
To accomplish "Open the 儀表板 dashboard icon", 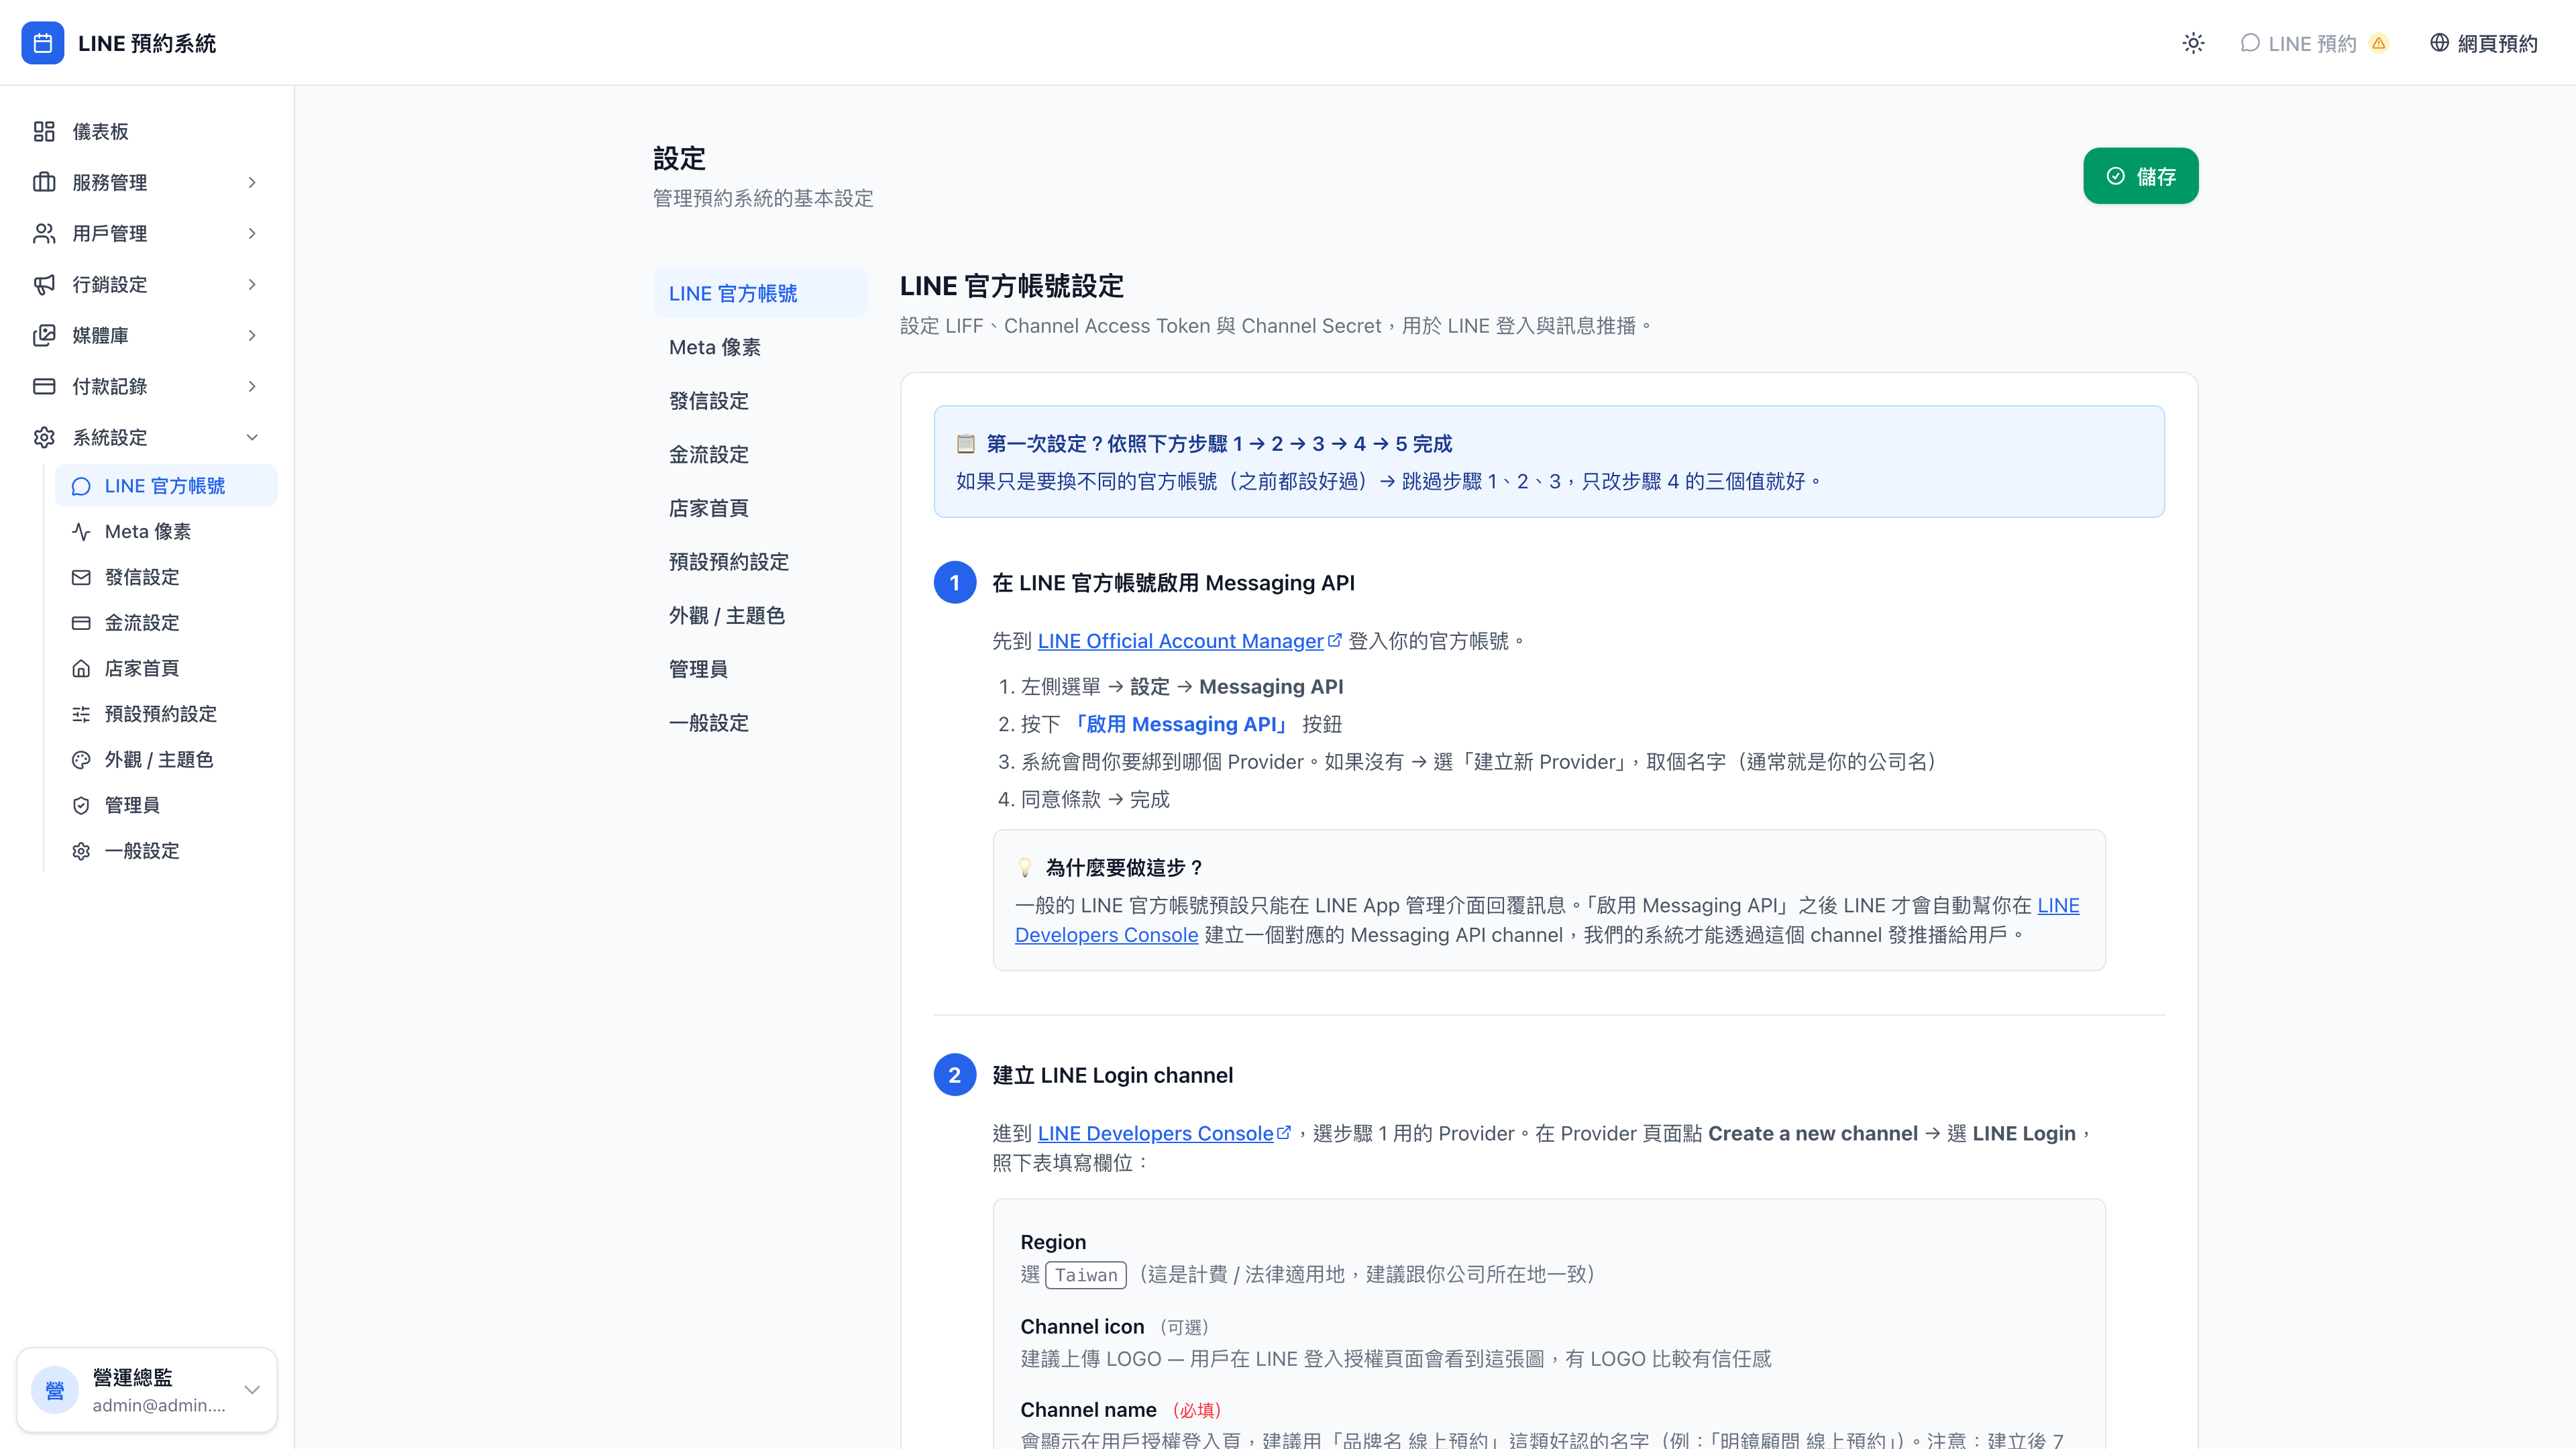I will (44, 131).
